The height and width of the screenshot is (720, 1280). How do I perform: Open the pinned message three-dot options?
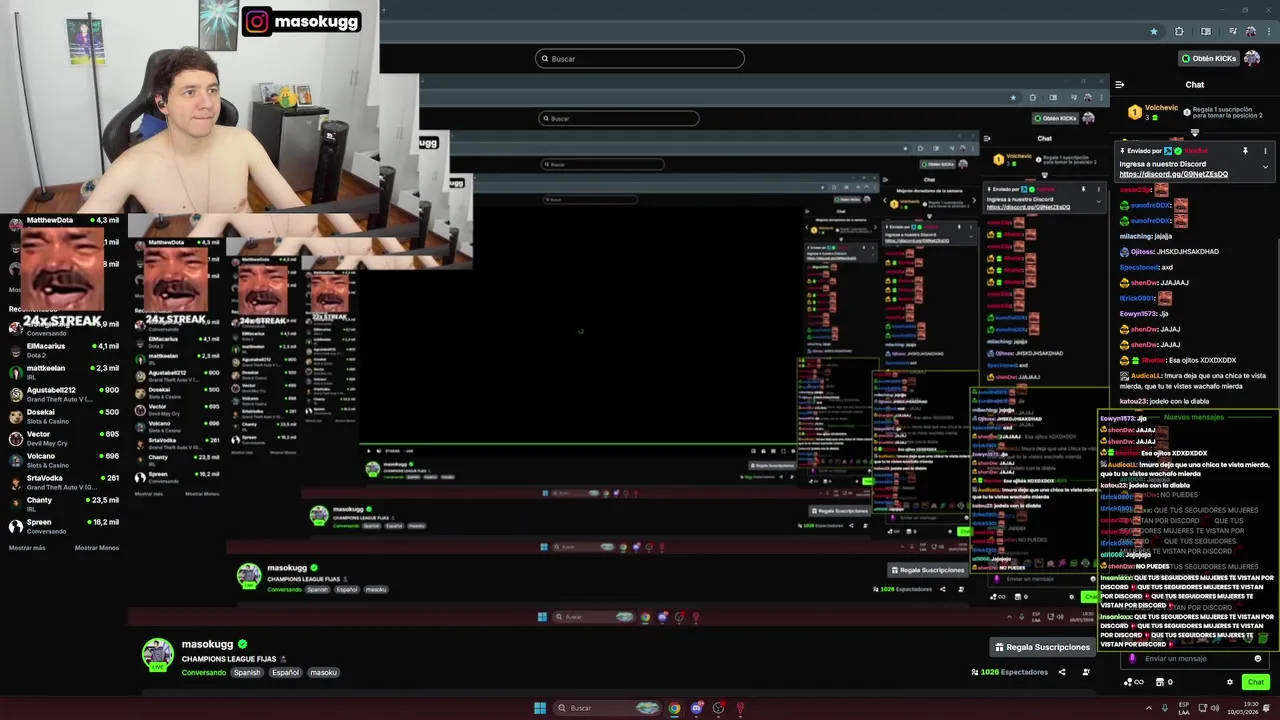tap(1265, 151)
